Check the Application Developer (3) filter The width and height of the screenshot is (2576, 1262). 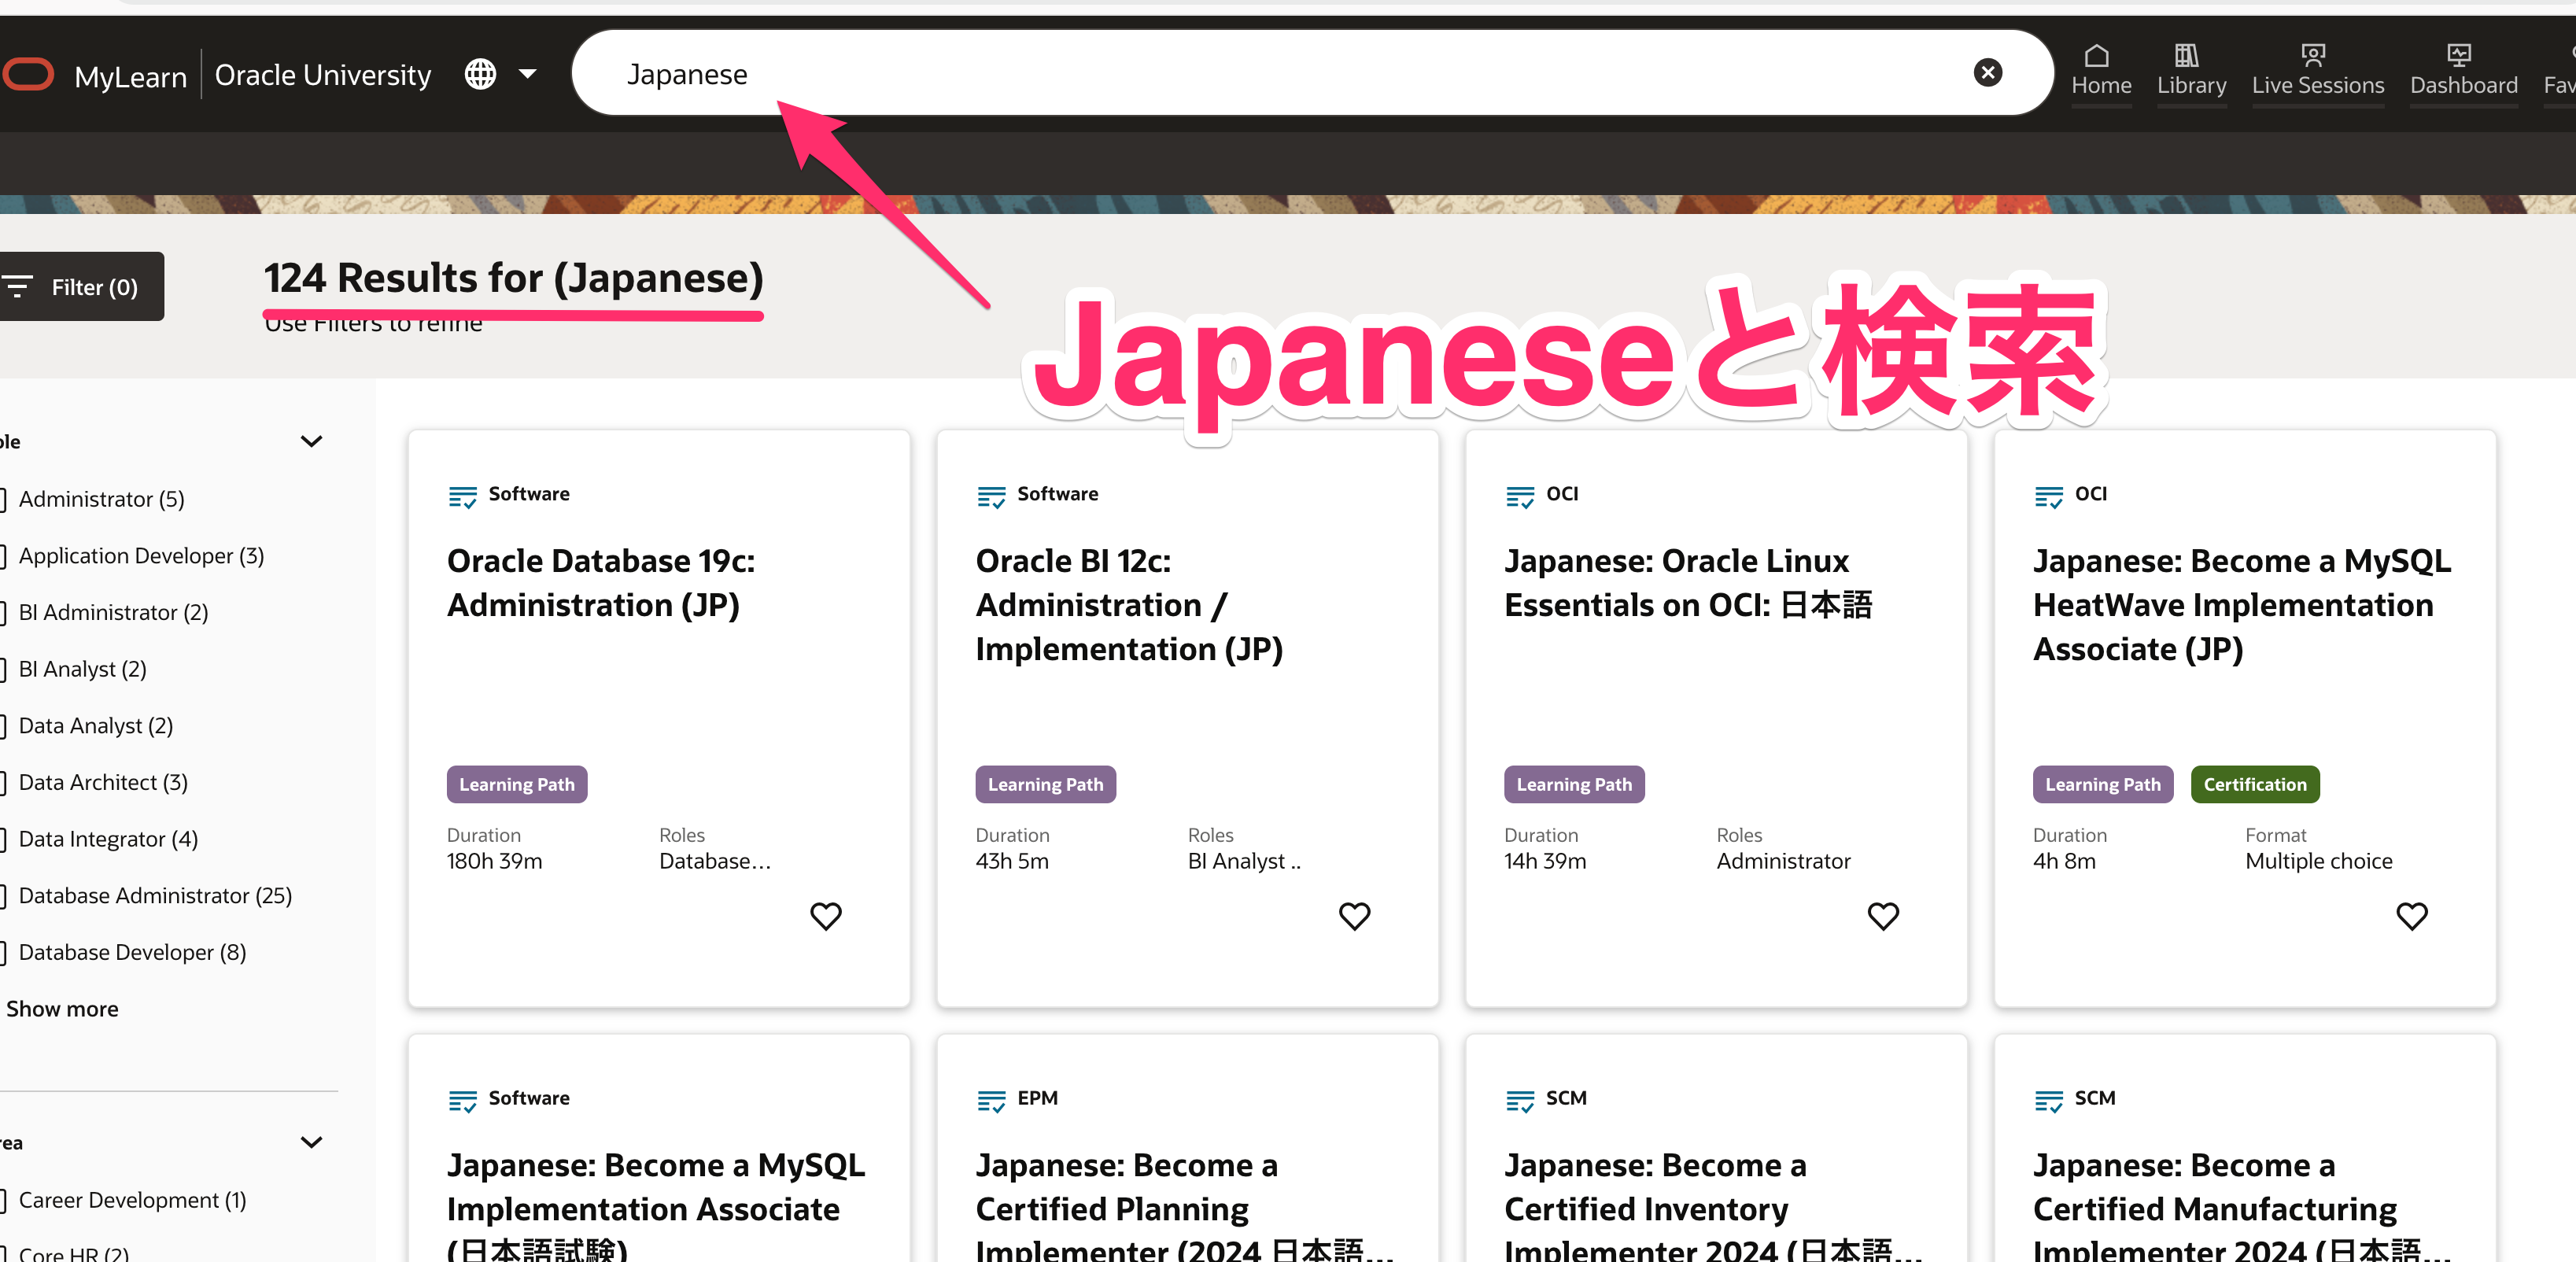(4, 556)
